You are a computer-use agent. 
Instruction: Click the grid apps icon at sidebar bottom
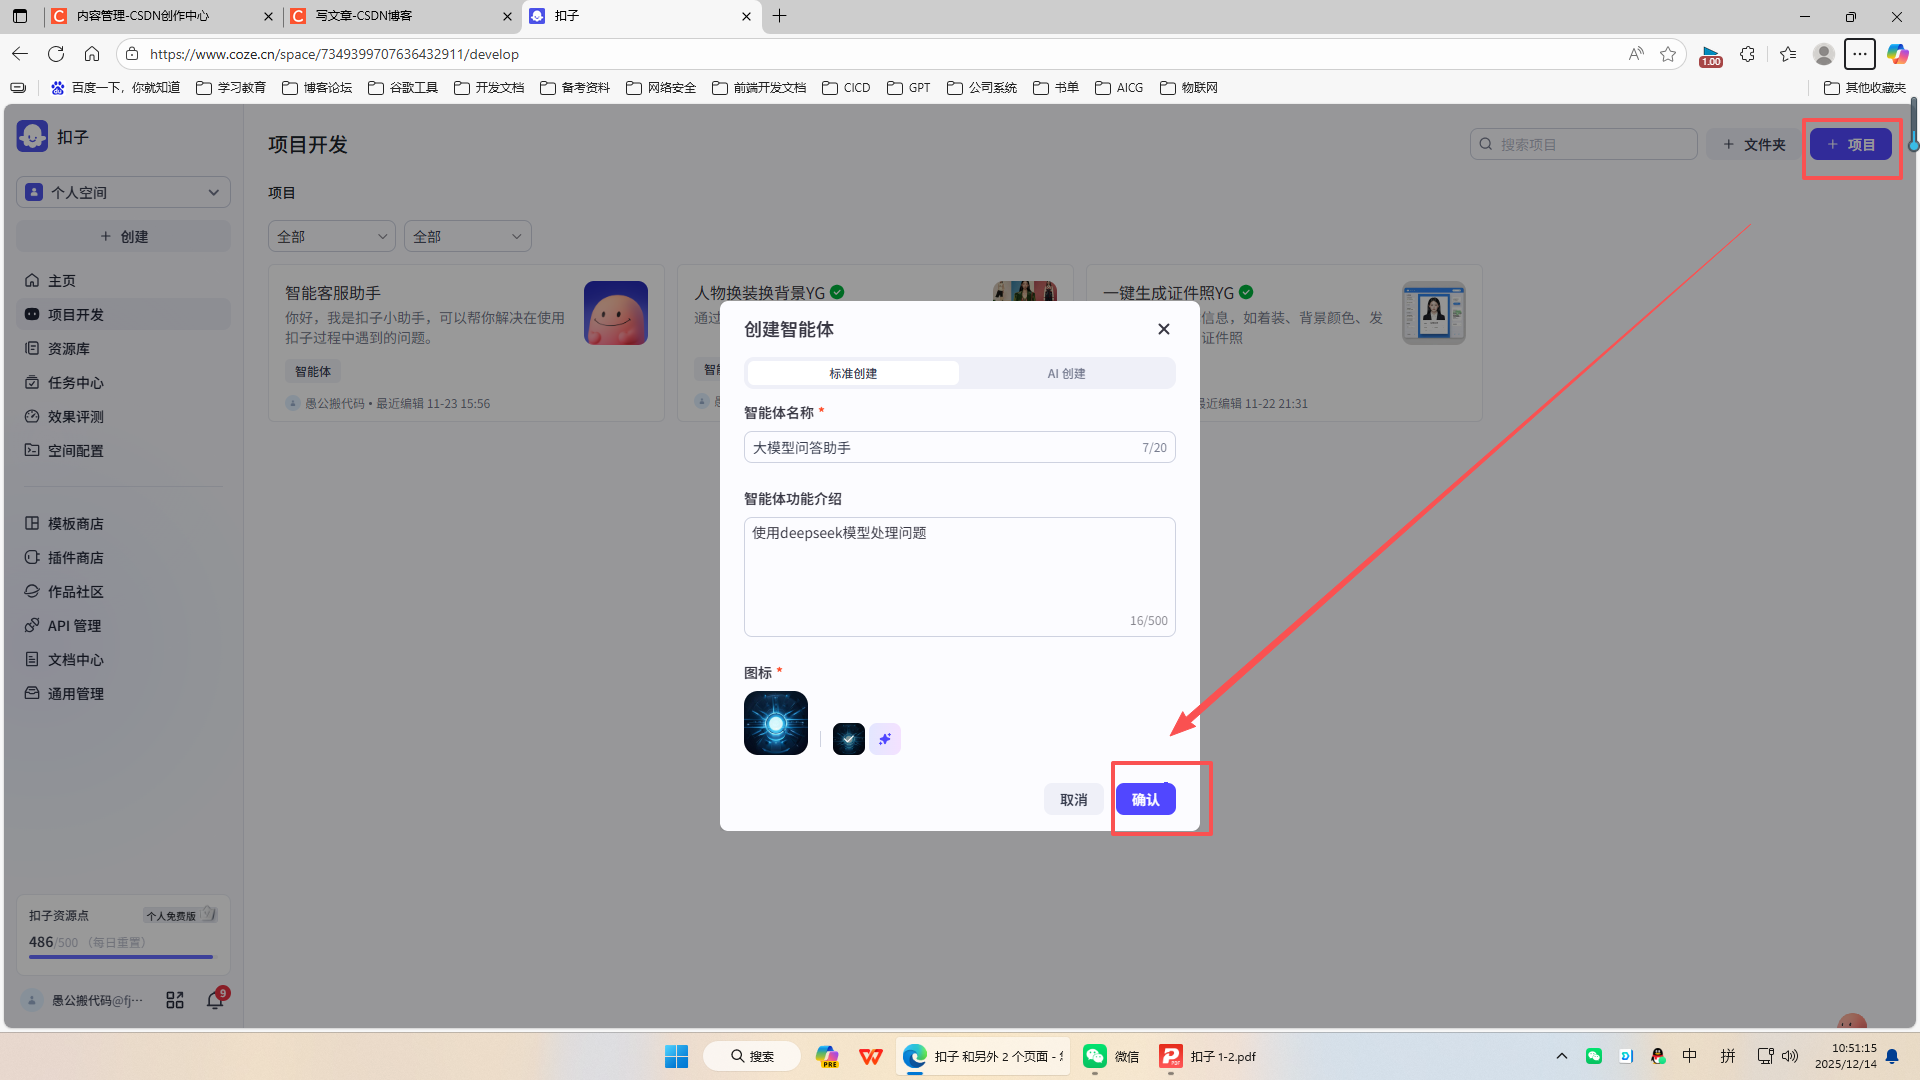(175, 1000)
